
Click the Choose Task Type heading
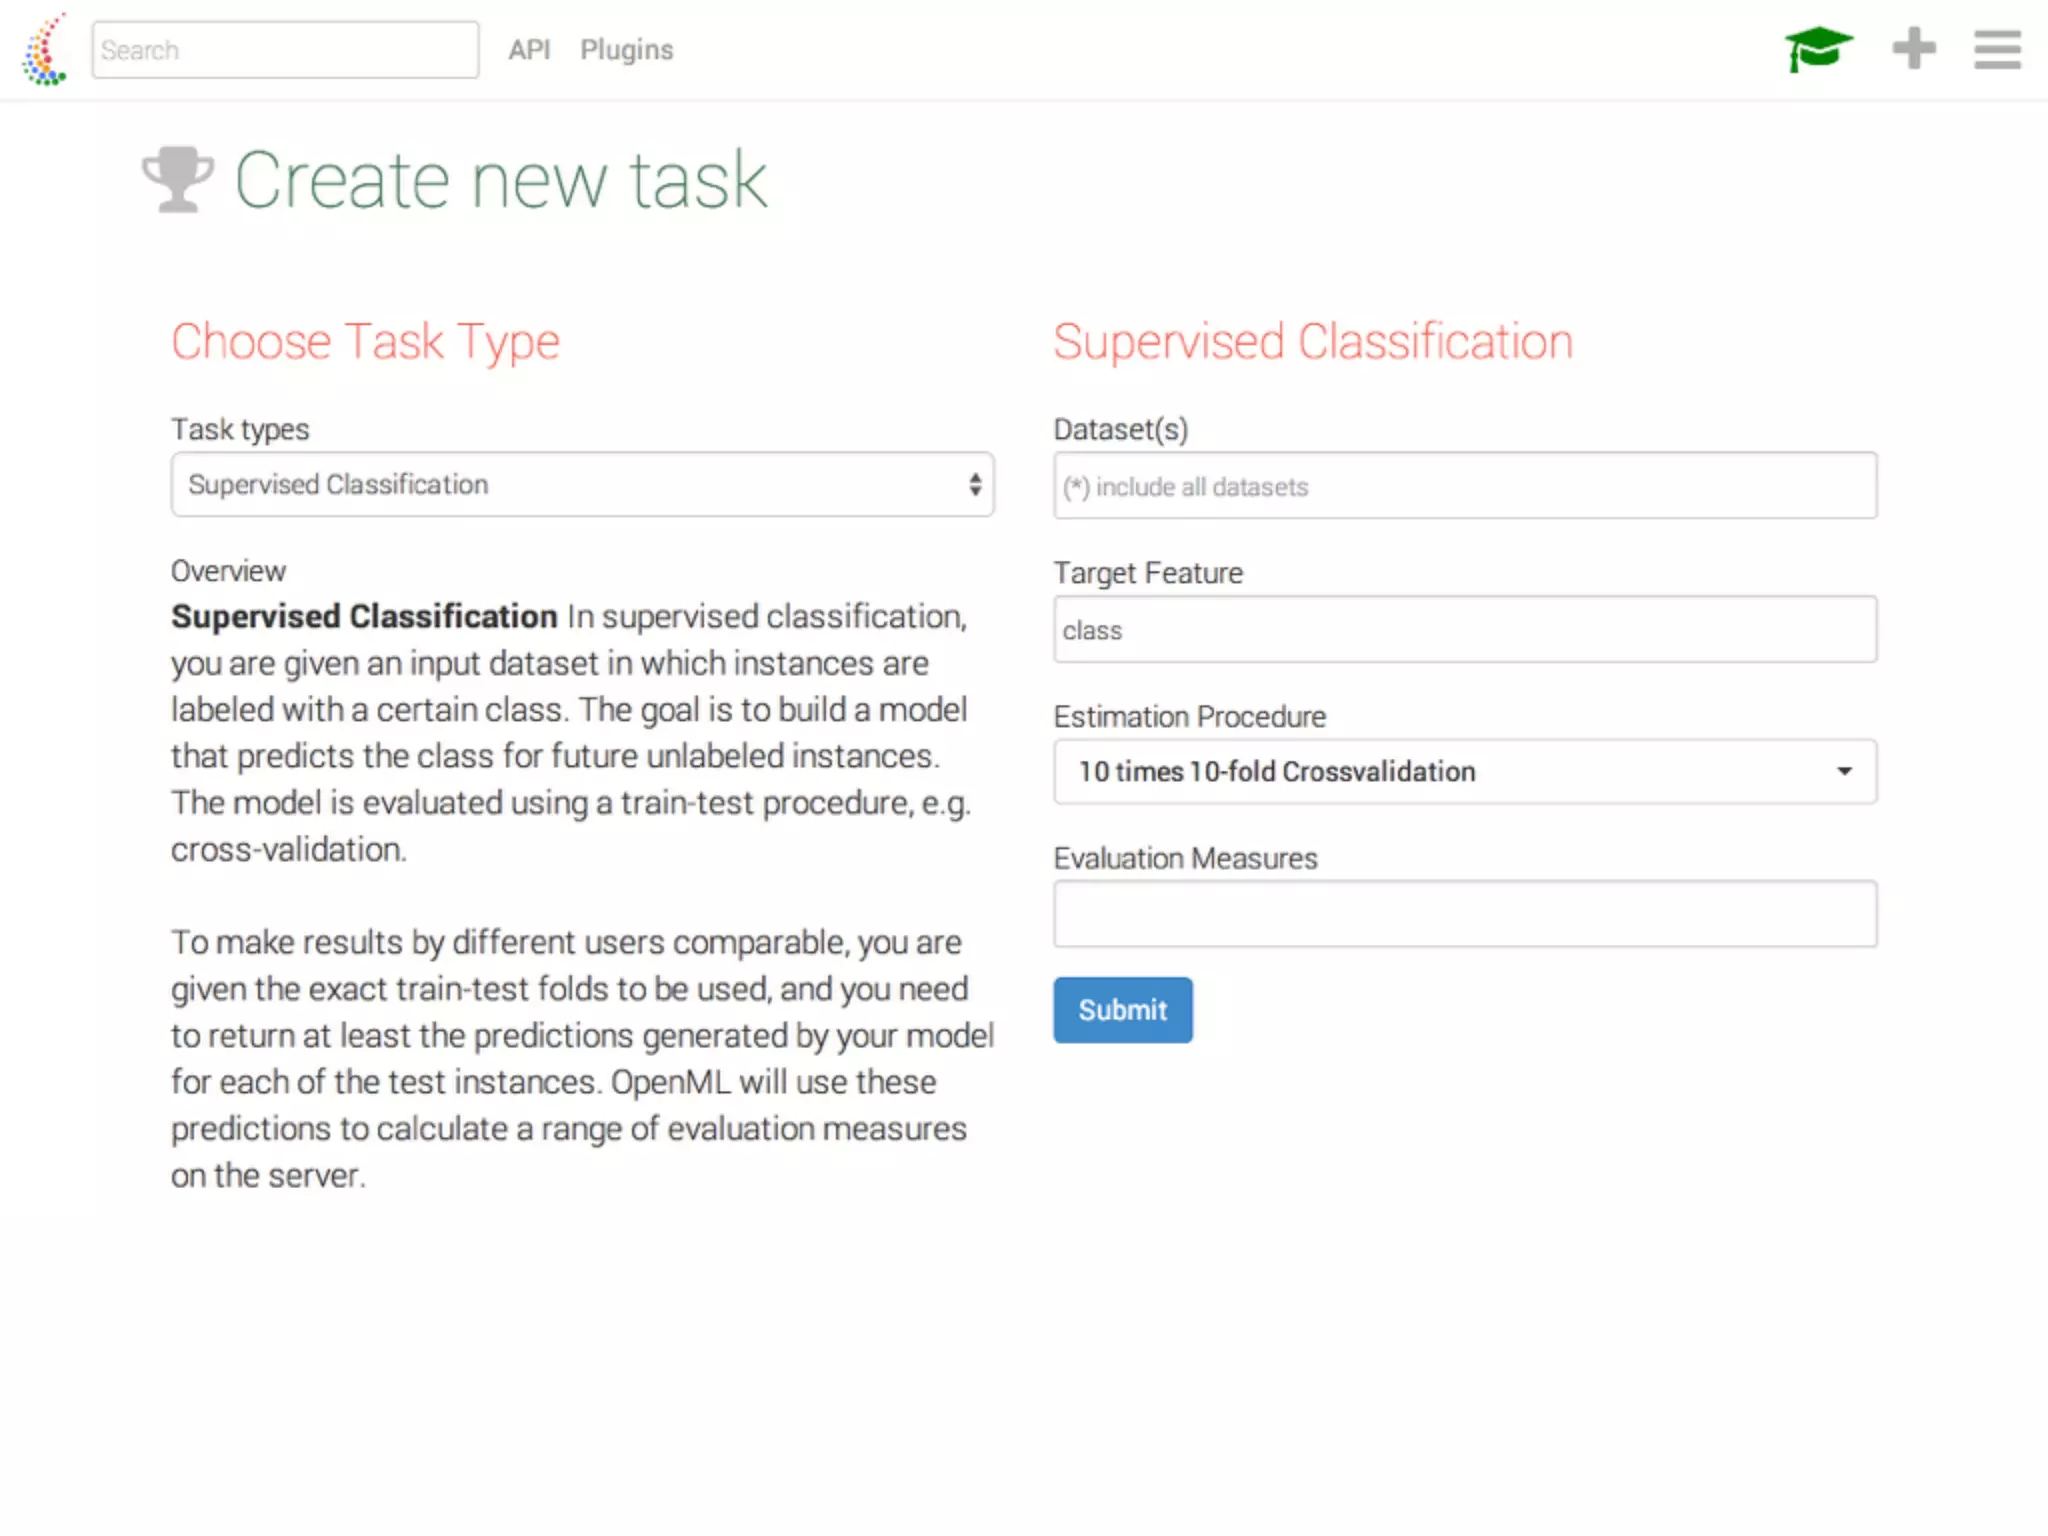pos(365,342)
